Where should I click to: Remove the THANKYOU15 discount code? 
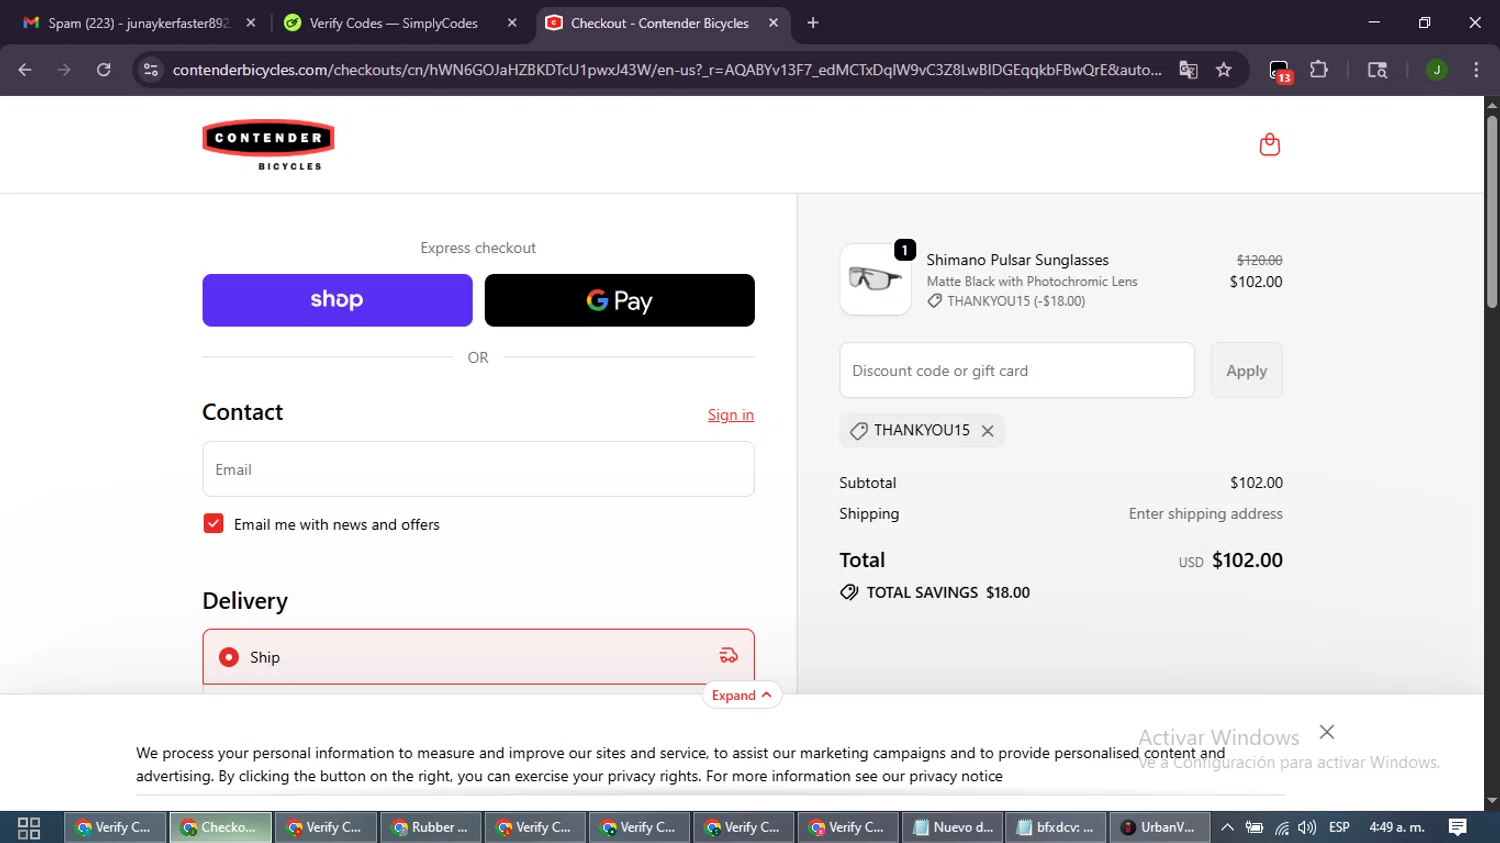coord(987,431)
